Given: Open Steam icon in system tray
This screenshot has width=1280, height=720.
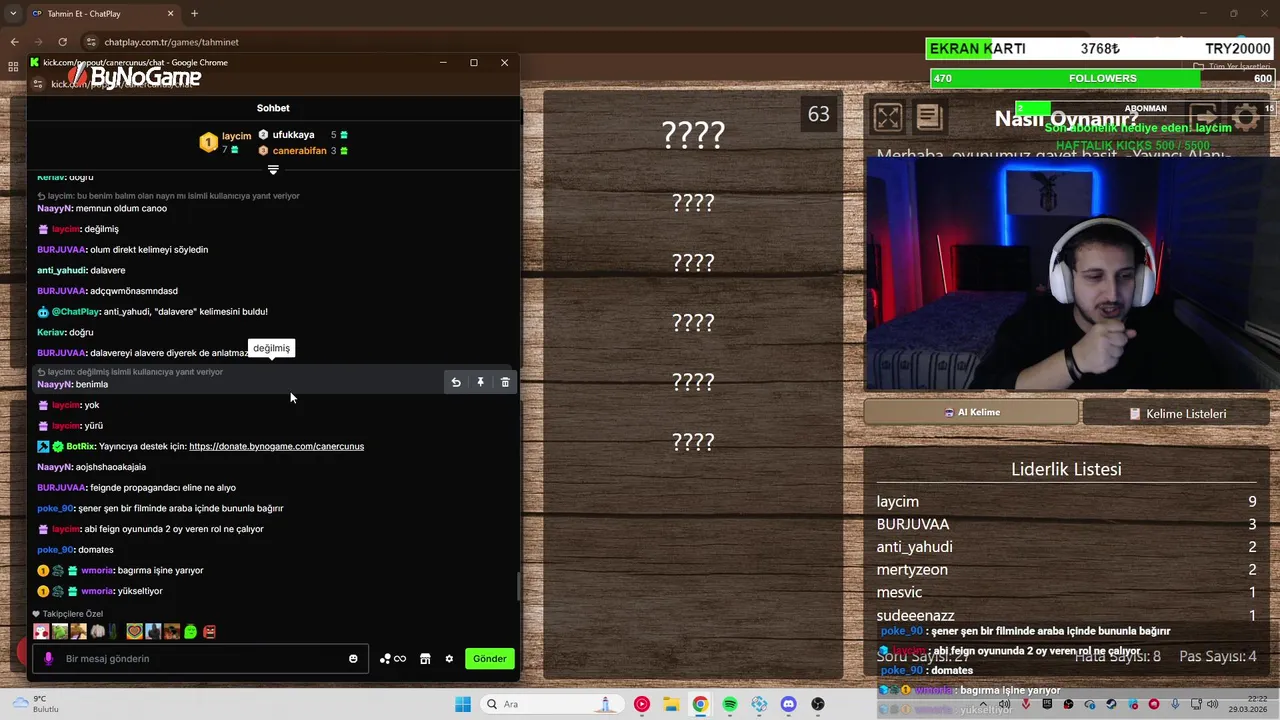Looking at the screenshot, I should pos(1112,704).
